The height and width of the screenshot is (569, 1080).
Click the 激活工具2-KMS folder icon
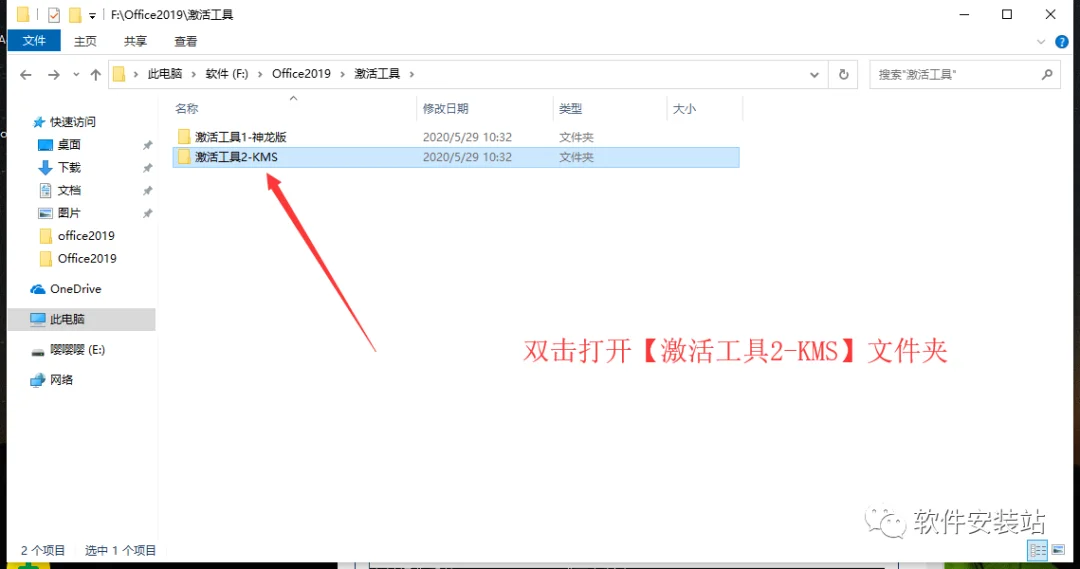(183, 157)
